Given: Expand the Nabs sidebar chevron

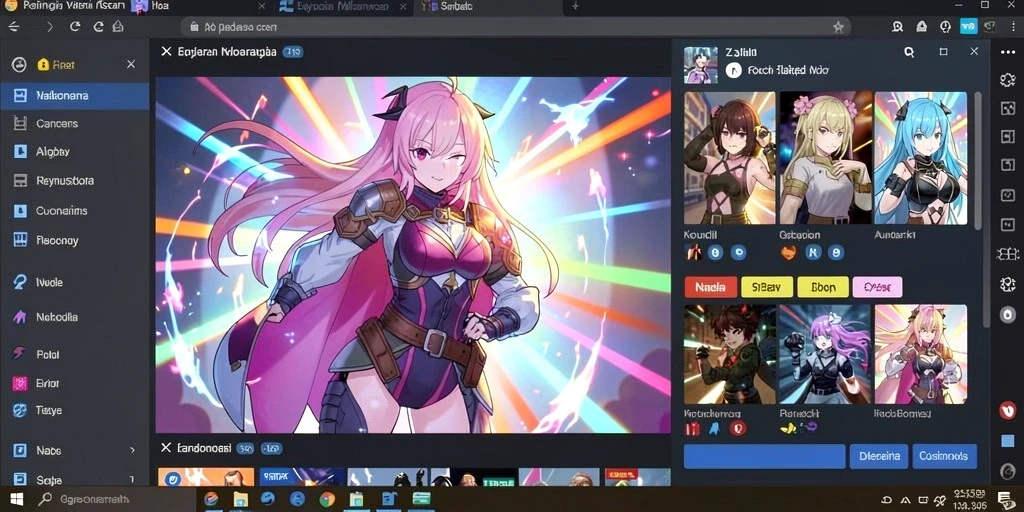Looking at the screenshot, I should tap(133, 450).
